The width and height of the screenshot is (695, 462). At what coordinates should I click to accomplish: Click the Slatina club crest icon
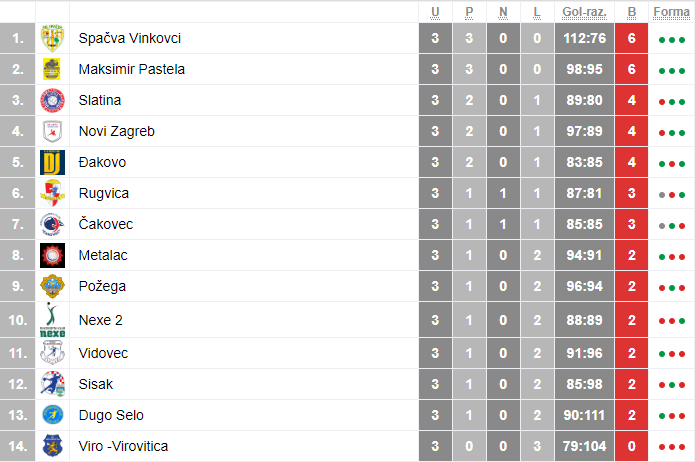pyautogui.click(x=52, y=100)
